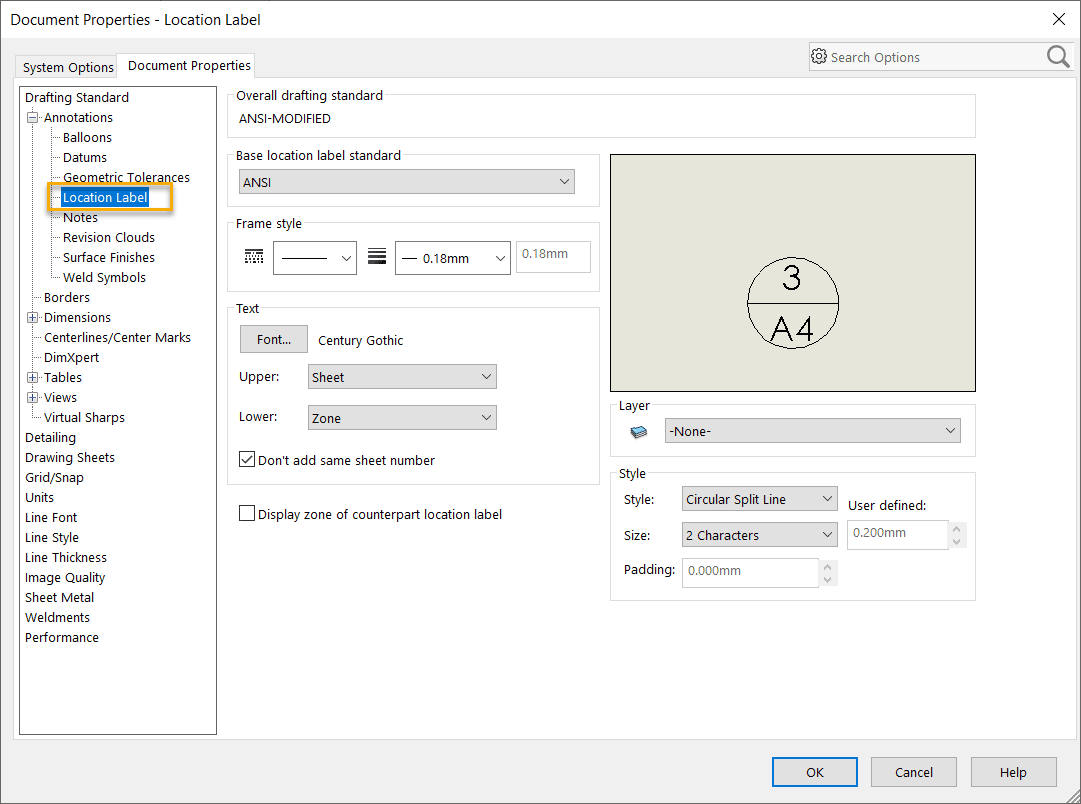The height and width of the screenshot is (804, 1081).
Task: Enable Display zone of counterpart location label
Action: (x=247, y=514)
